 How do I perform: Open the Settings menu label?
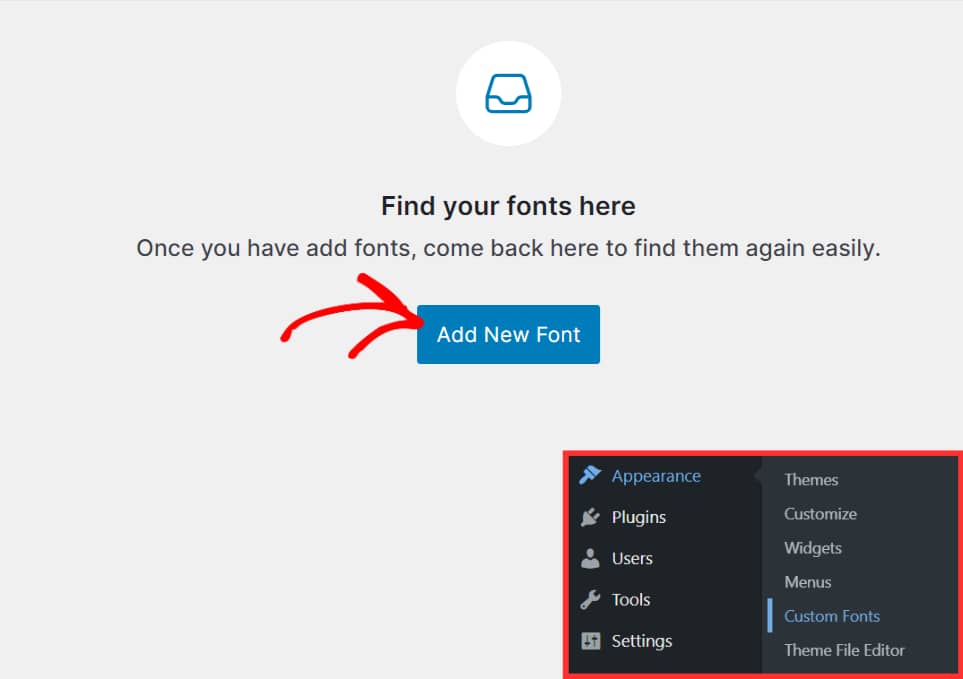coord(642,641)
